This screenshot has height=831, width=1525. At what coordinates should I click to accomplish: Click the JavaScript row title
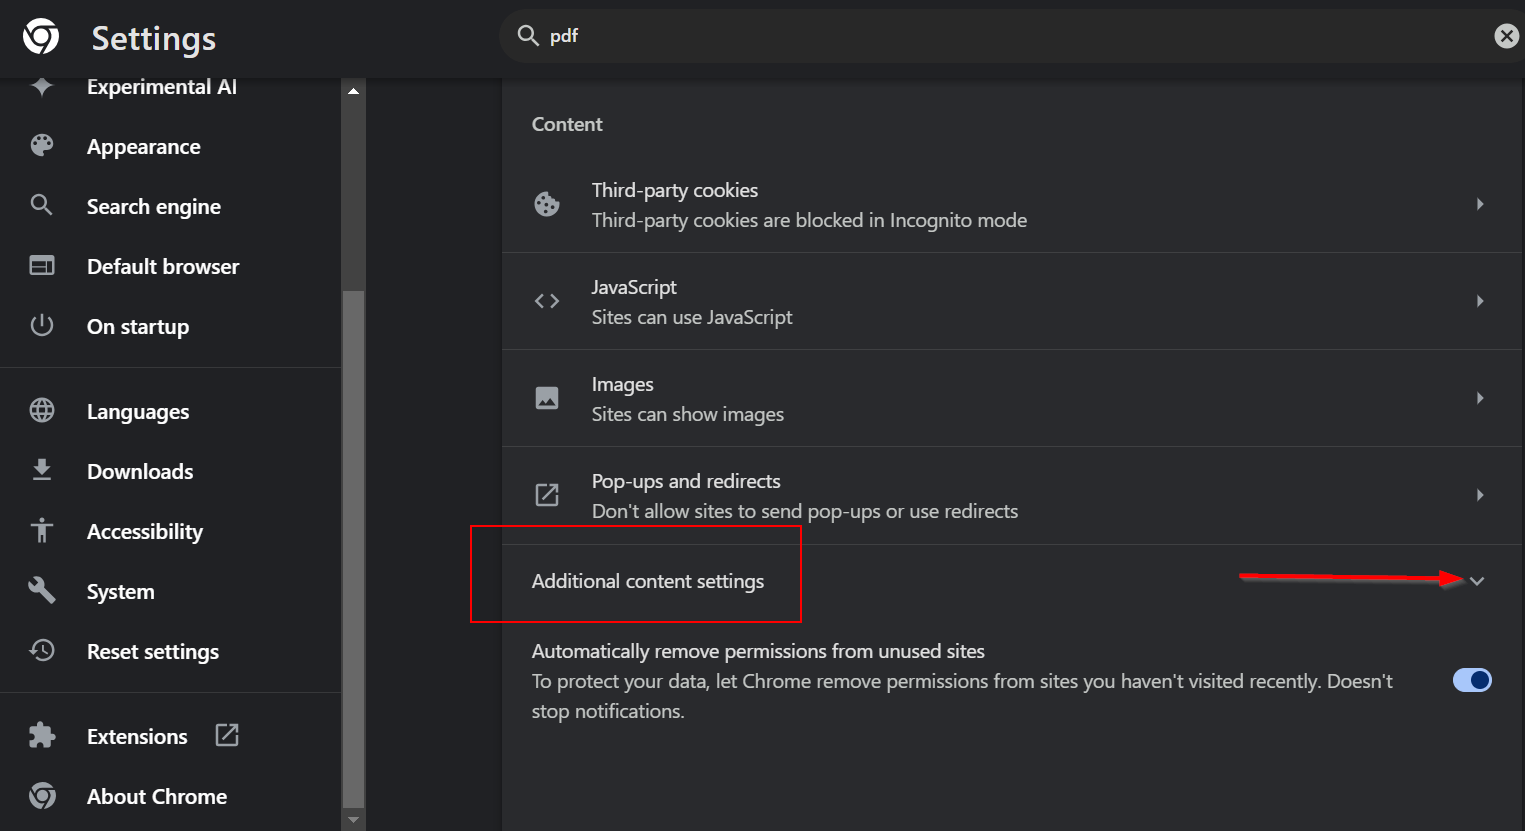[634, 287]
